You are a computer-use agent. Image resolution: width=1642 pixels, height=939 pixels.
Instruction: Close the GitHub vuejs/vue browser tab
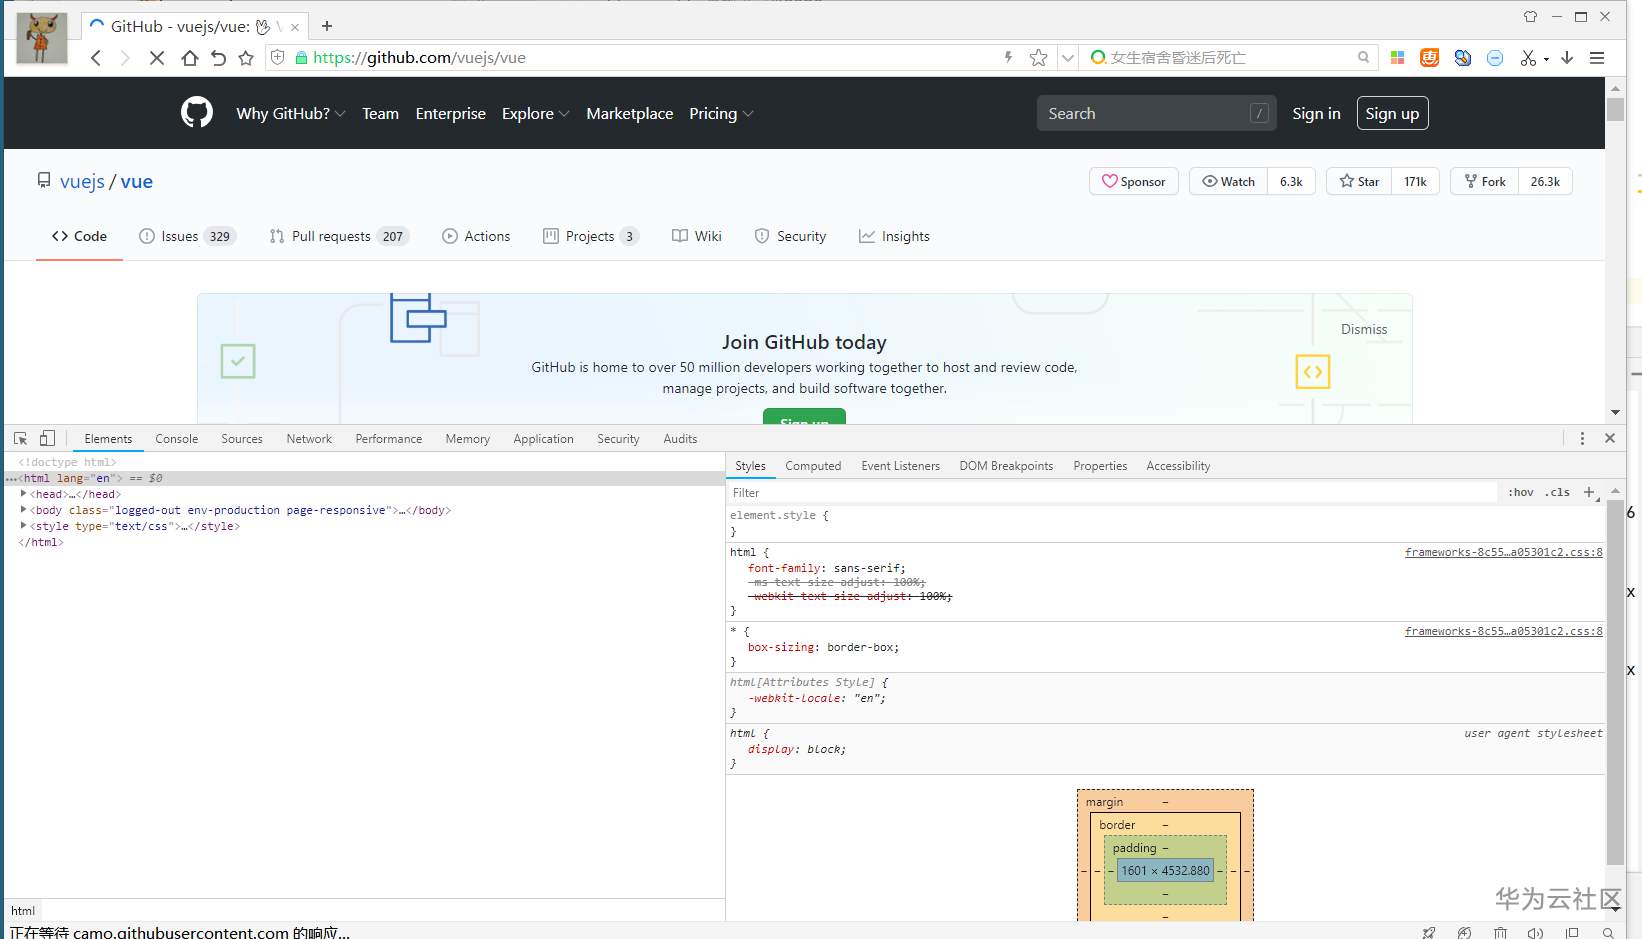[x=295, y=27]
